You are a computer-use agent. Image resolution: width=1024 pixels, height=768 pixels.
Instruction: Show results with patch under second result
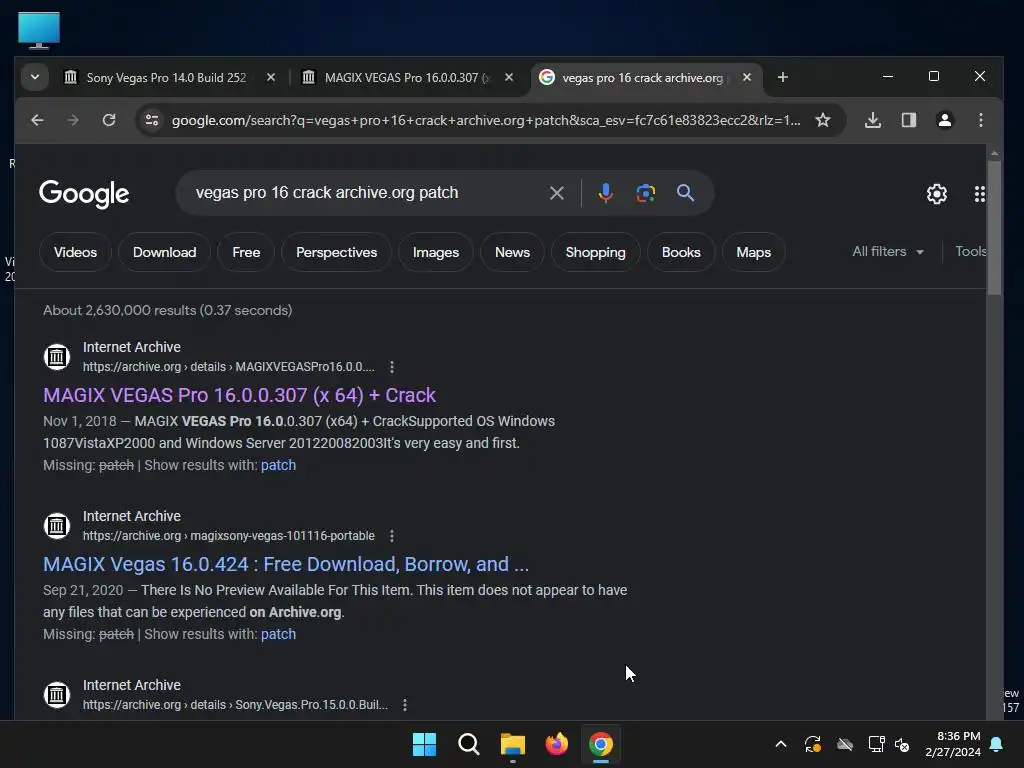(278, 634)
